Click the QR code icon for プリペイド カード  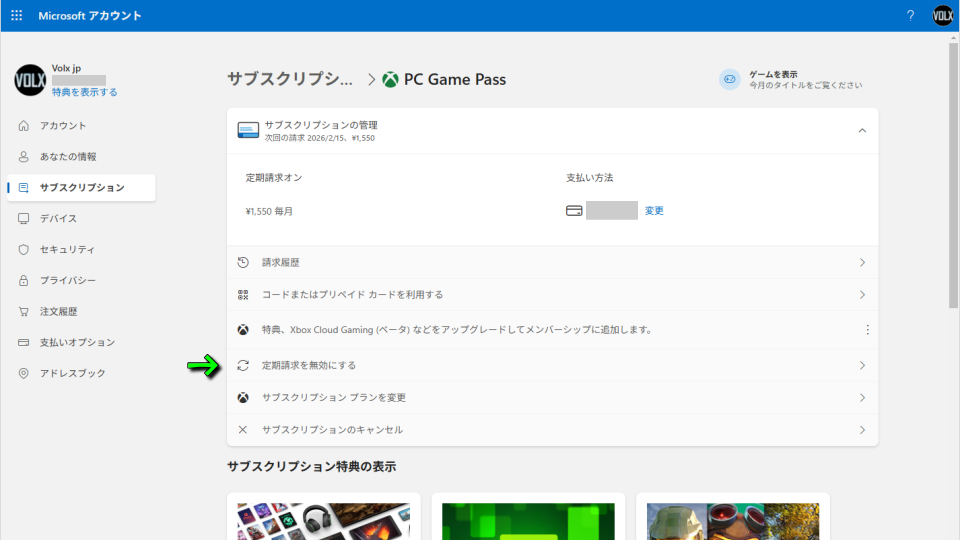pos(243,295)
